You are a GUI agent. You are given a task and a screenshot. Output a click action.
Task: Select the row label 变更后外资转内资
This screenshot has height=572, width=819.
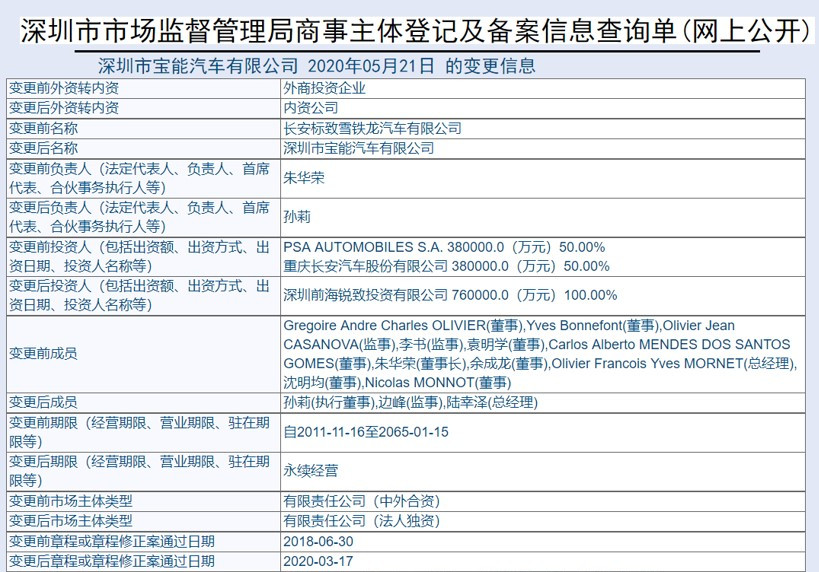tap(64, 108)
